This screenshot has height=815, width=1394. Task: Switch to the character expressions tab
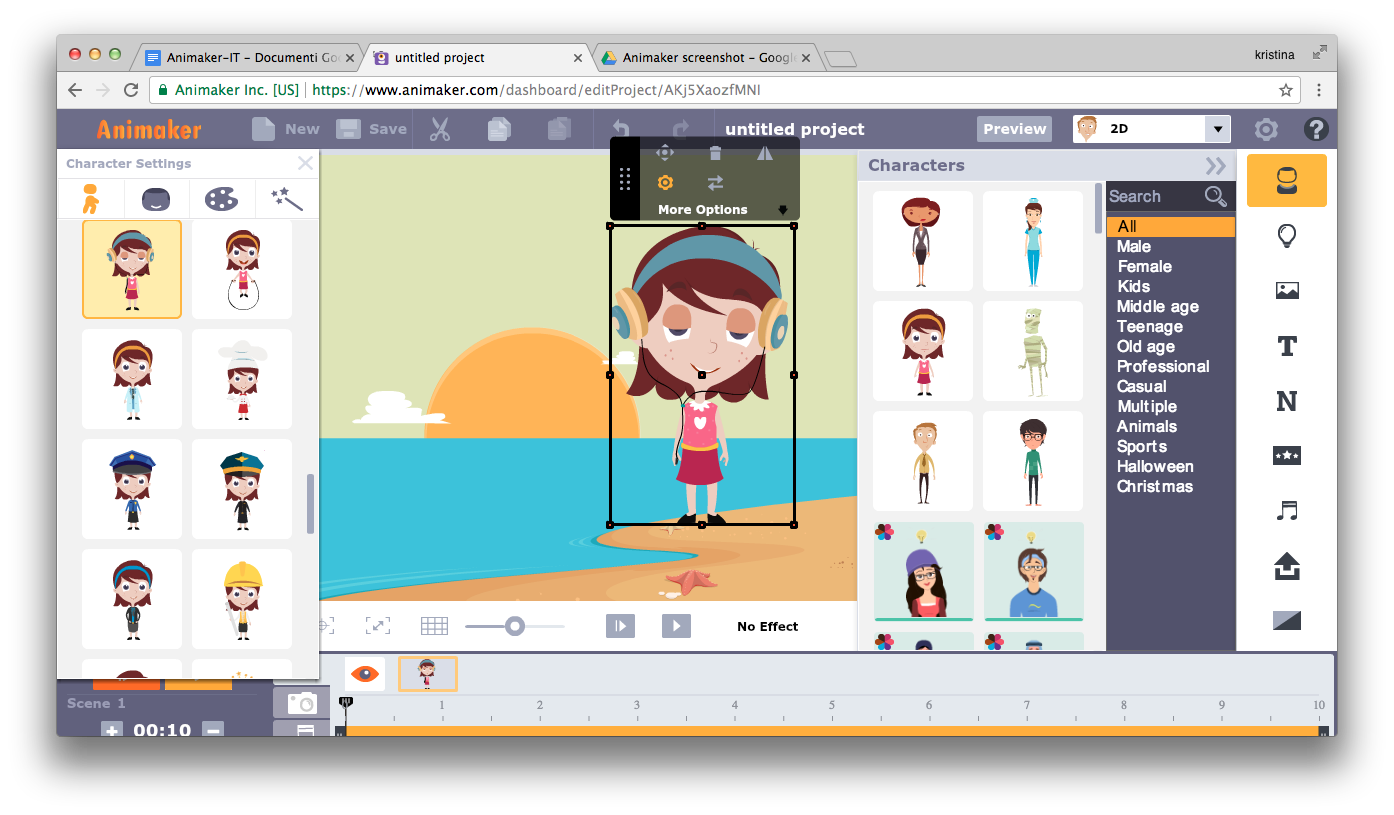(x=155, y=199)
